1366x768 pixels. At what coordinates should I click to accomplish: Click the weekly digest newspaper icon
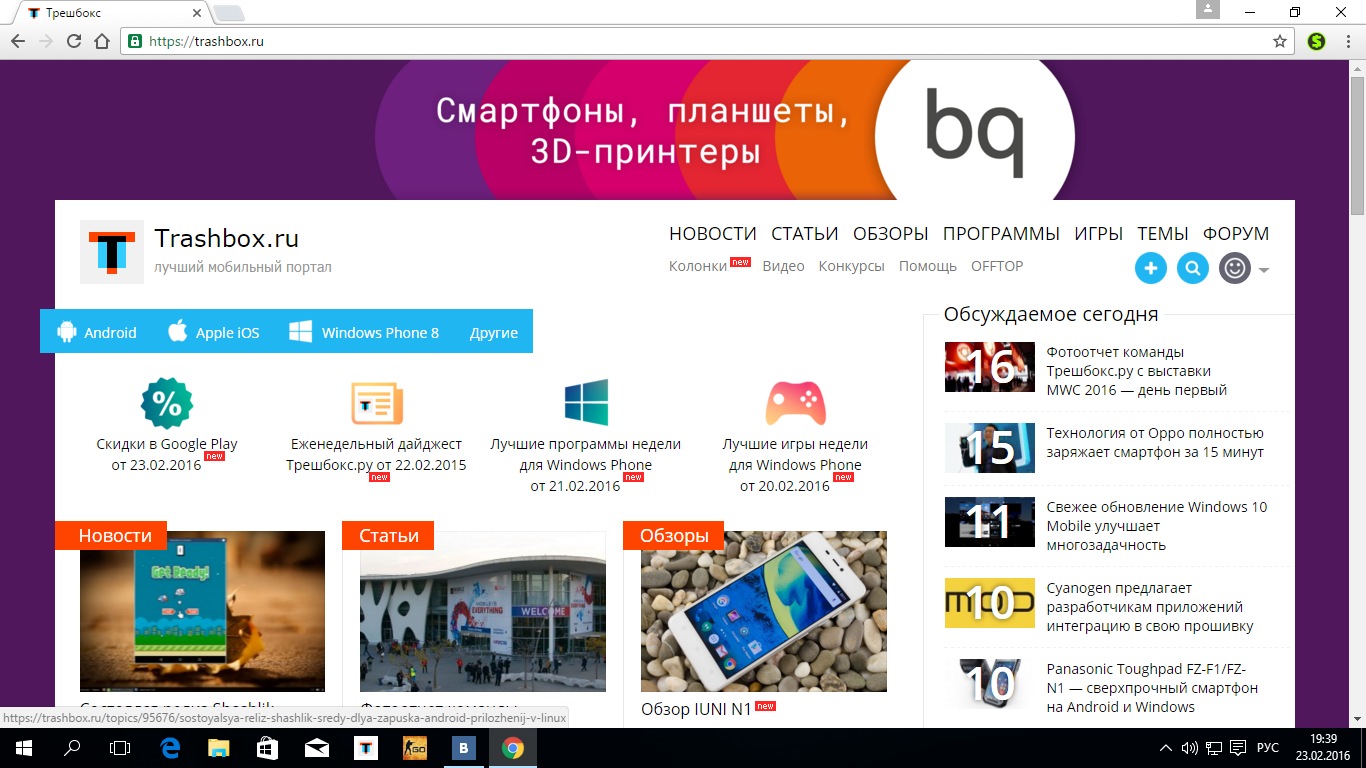click(x=376, y=403)
